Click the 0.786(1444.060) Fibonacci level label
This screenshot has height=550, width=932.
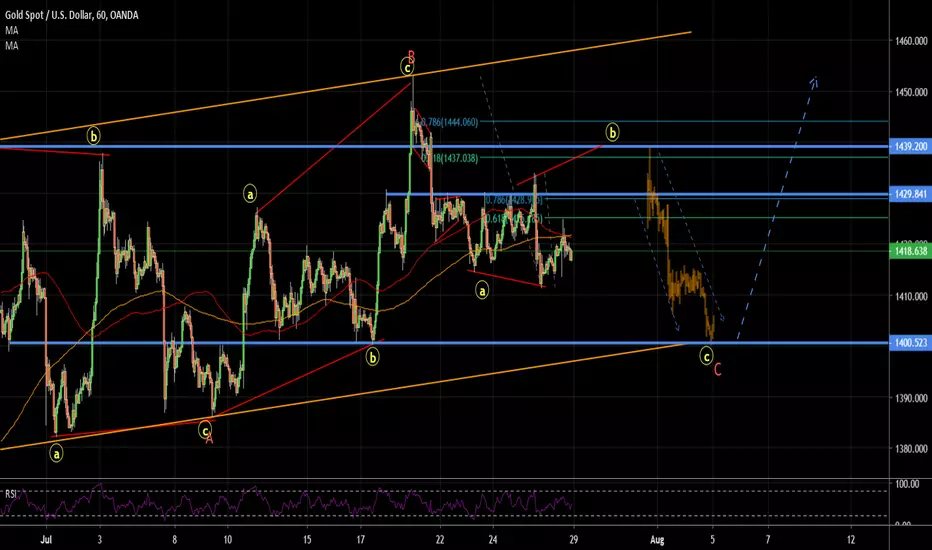[x=449, y=122]
